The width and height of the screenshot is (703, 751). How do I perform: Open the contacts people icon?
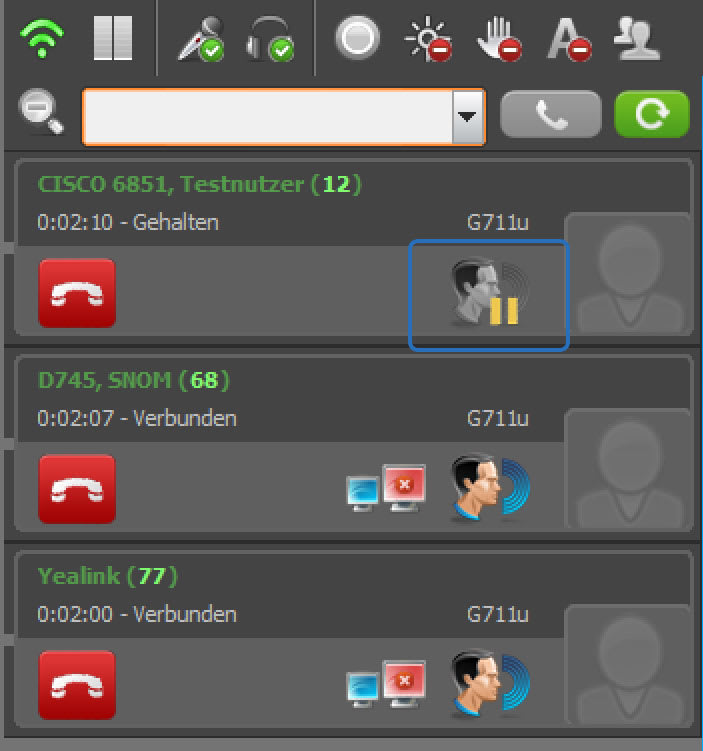pyautogui.click(x=636, y=38)
